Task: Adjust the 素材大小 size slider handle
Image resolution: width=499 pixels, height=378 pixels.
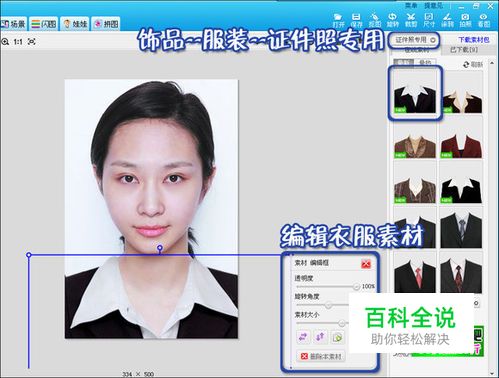Action: [x=342, y=323]
